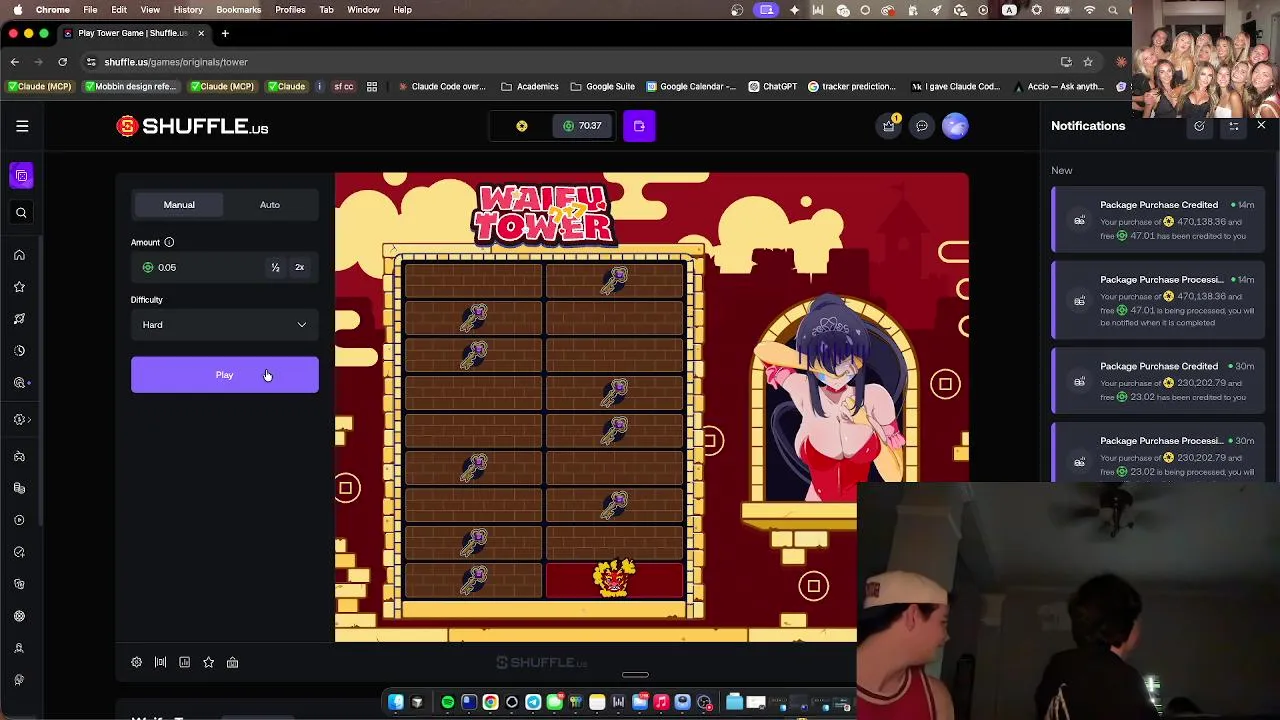Open the purple dice casino icon in sidebar
This screenshot has width=1280, height=720.
coord(21,176)
